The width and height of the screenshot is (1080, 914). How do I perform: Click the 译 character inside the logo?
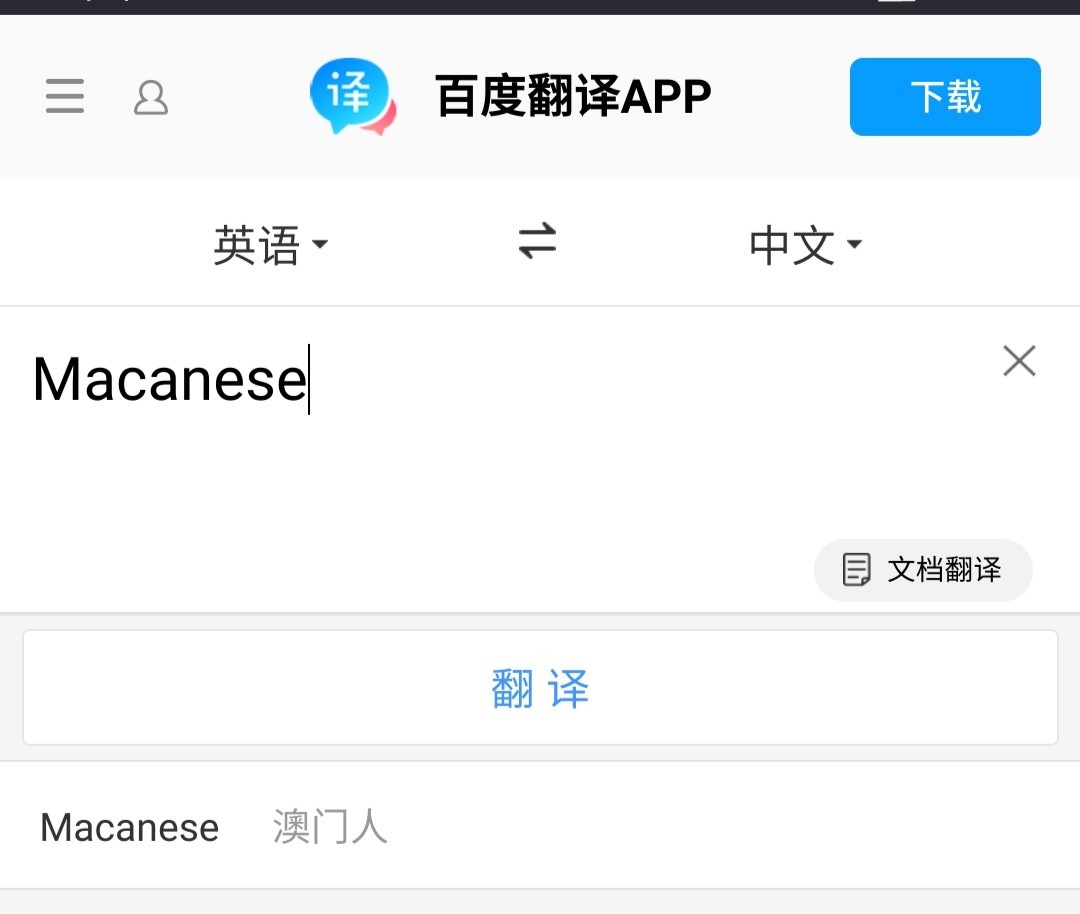click(349, 92)
